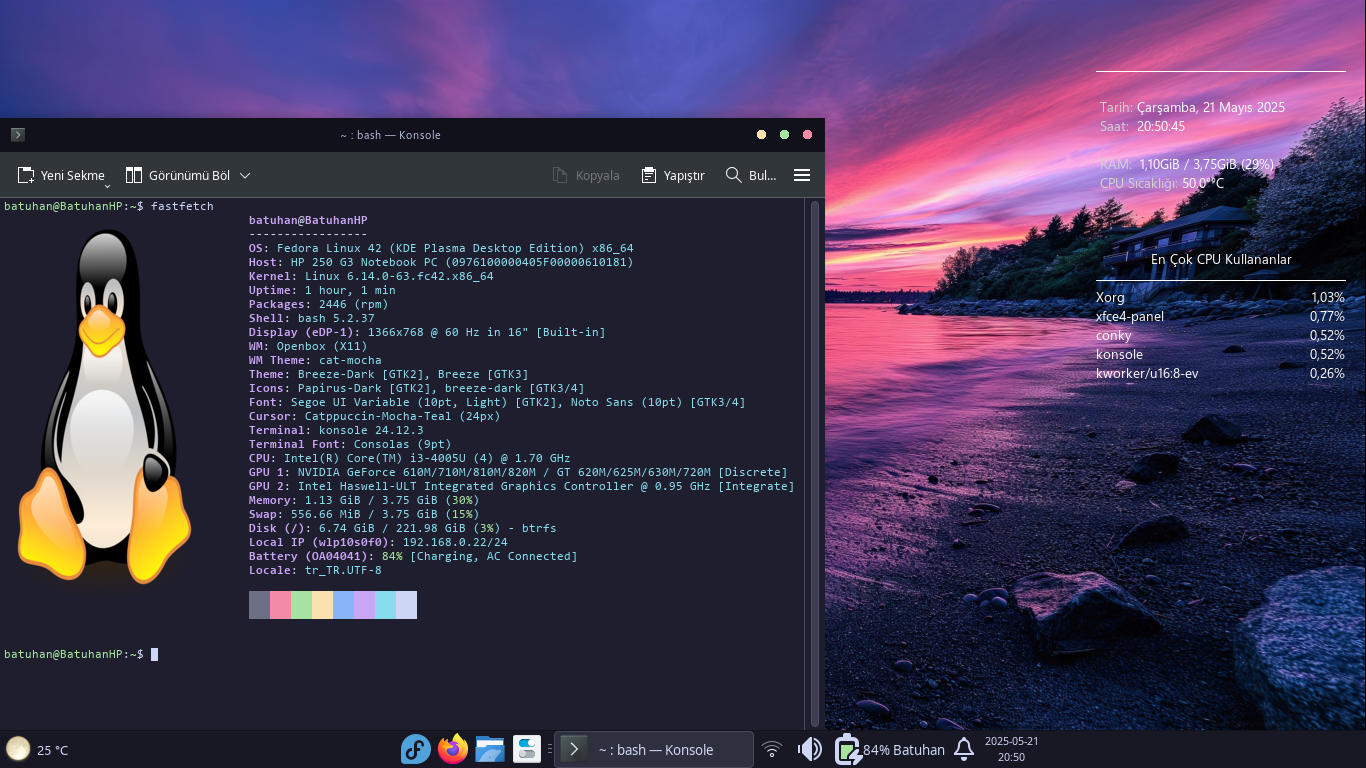Click the pink color block in fastfetch palette
The height and width of the screenshot is (768, 1366).
pyautogui.click(x=280, y=605)
